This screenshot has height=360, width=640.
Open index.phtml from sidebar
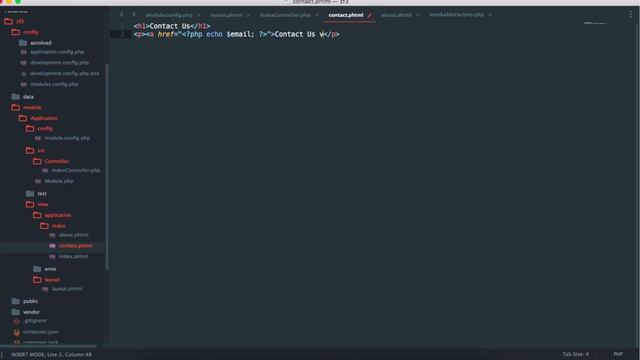click(73, 257)
